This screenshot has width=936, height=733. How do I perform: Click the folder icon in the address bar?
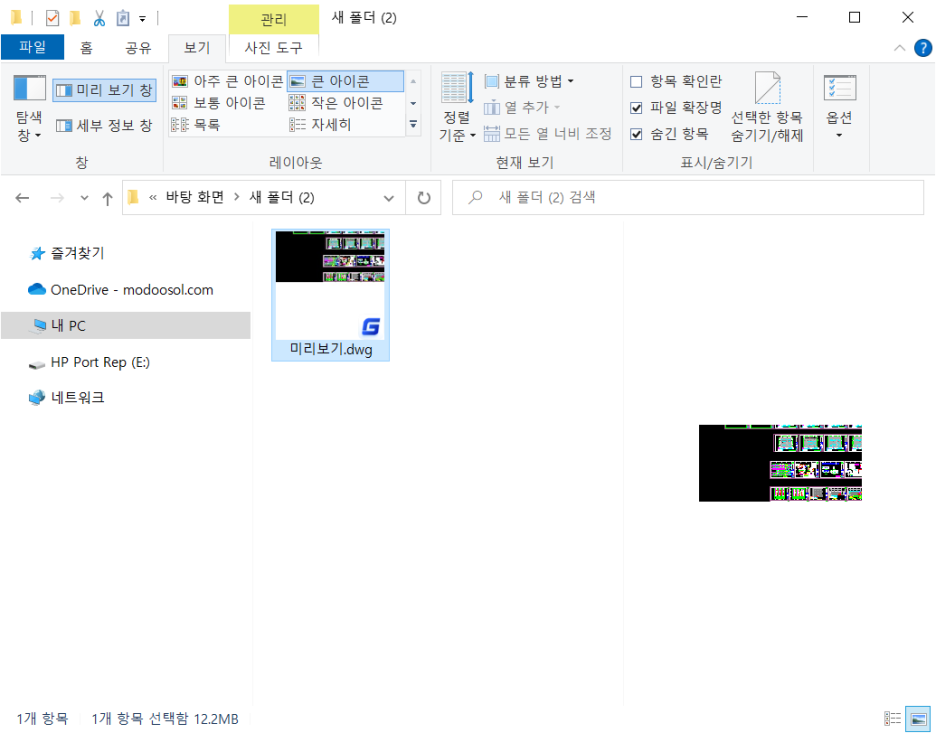134,197
